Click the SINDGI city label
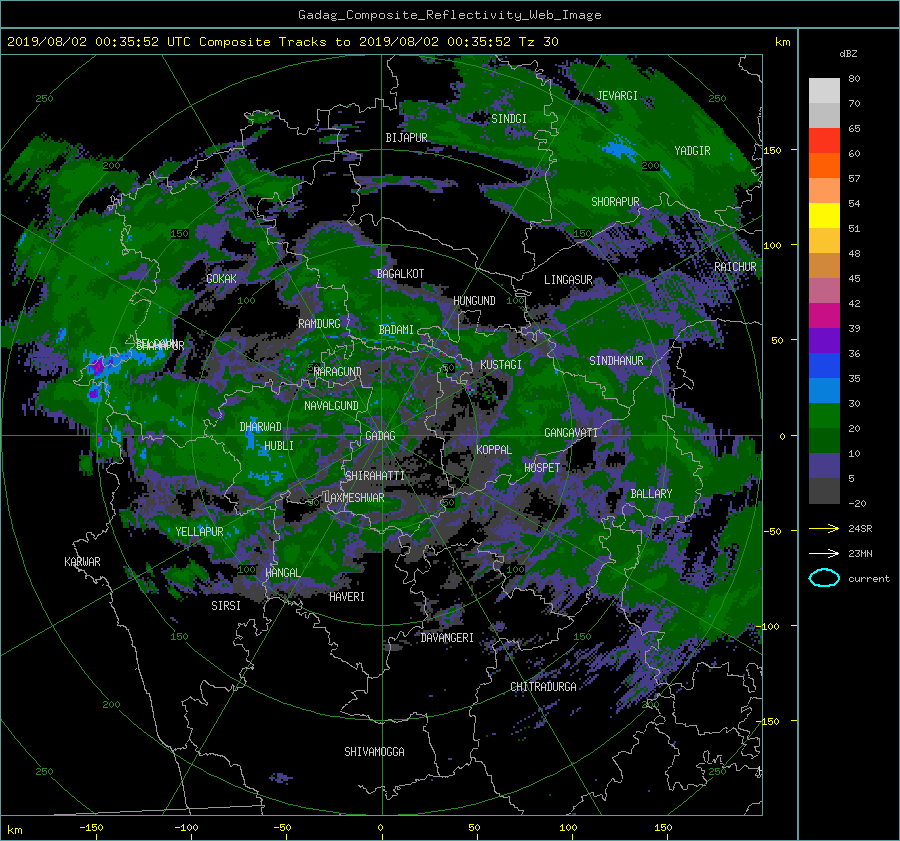This screenshot has width=900, height=841. click(x=509, y=118)
